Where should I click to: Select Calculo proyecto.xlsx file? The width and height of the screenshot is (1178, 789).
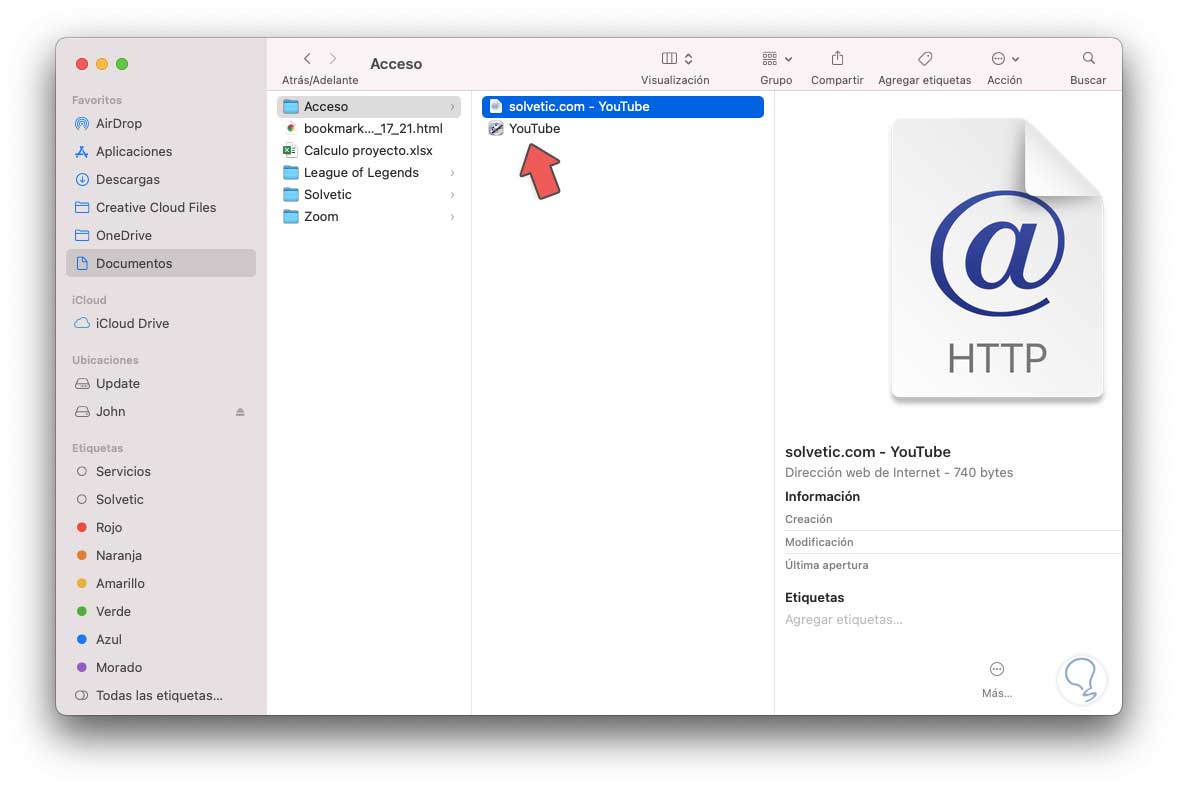[369, 150]
